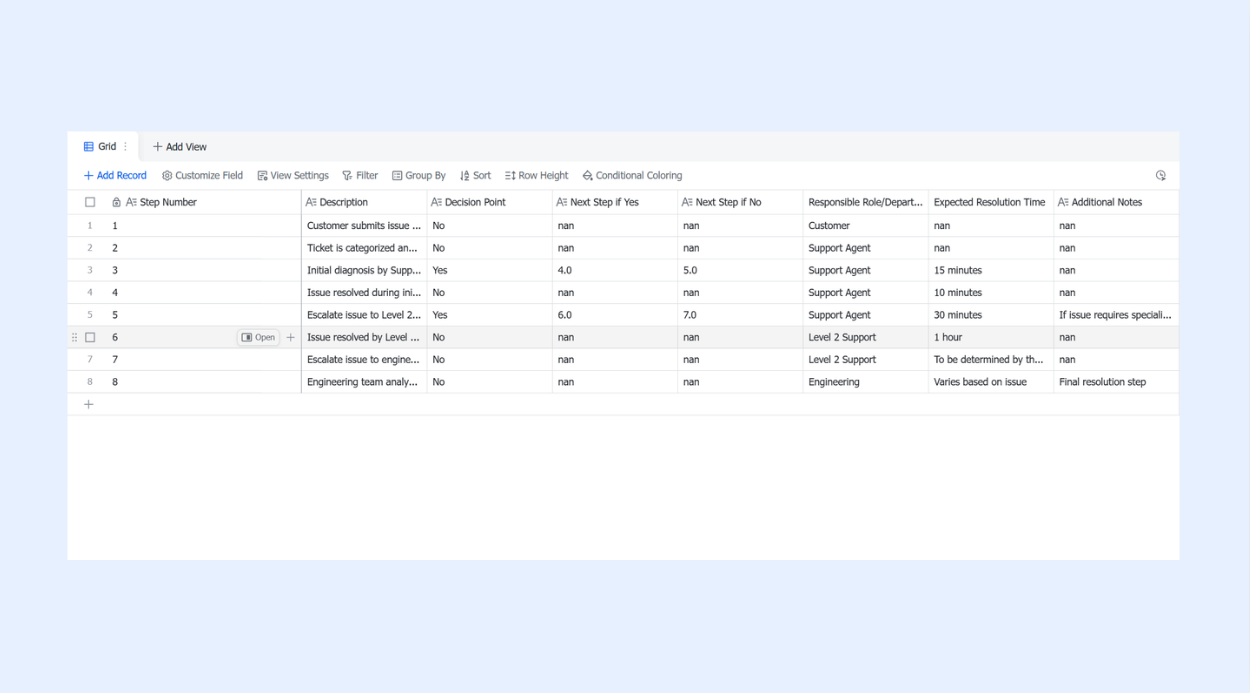Select the '4.0' Next Step if Yes cell
1250x693 pixels.
(615, 270)
